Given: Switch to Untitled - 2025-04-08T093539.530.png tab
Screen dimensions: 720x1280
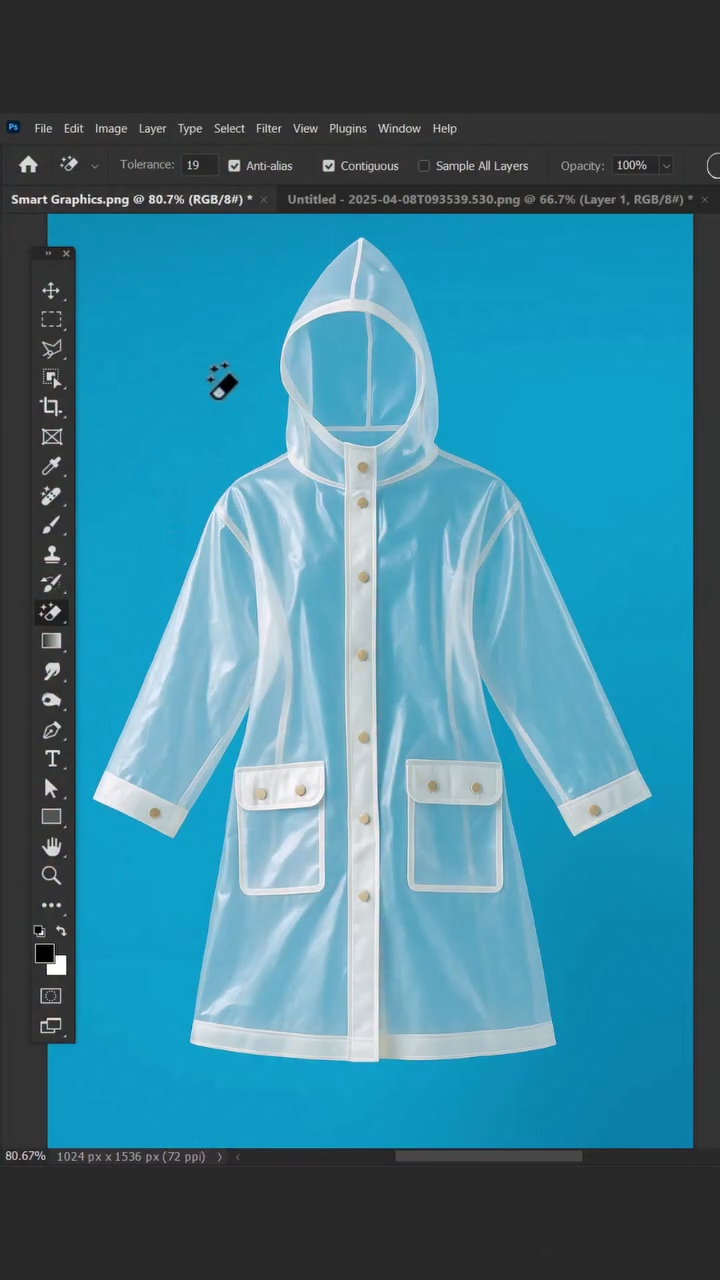Looking at the screenshot, I should click(490, 199).
